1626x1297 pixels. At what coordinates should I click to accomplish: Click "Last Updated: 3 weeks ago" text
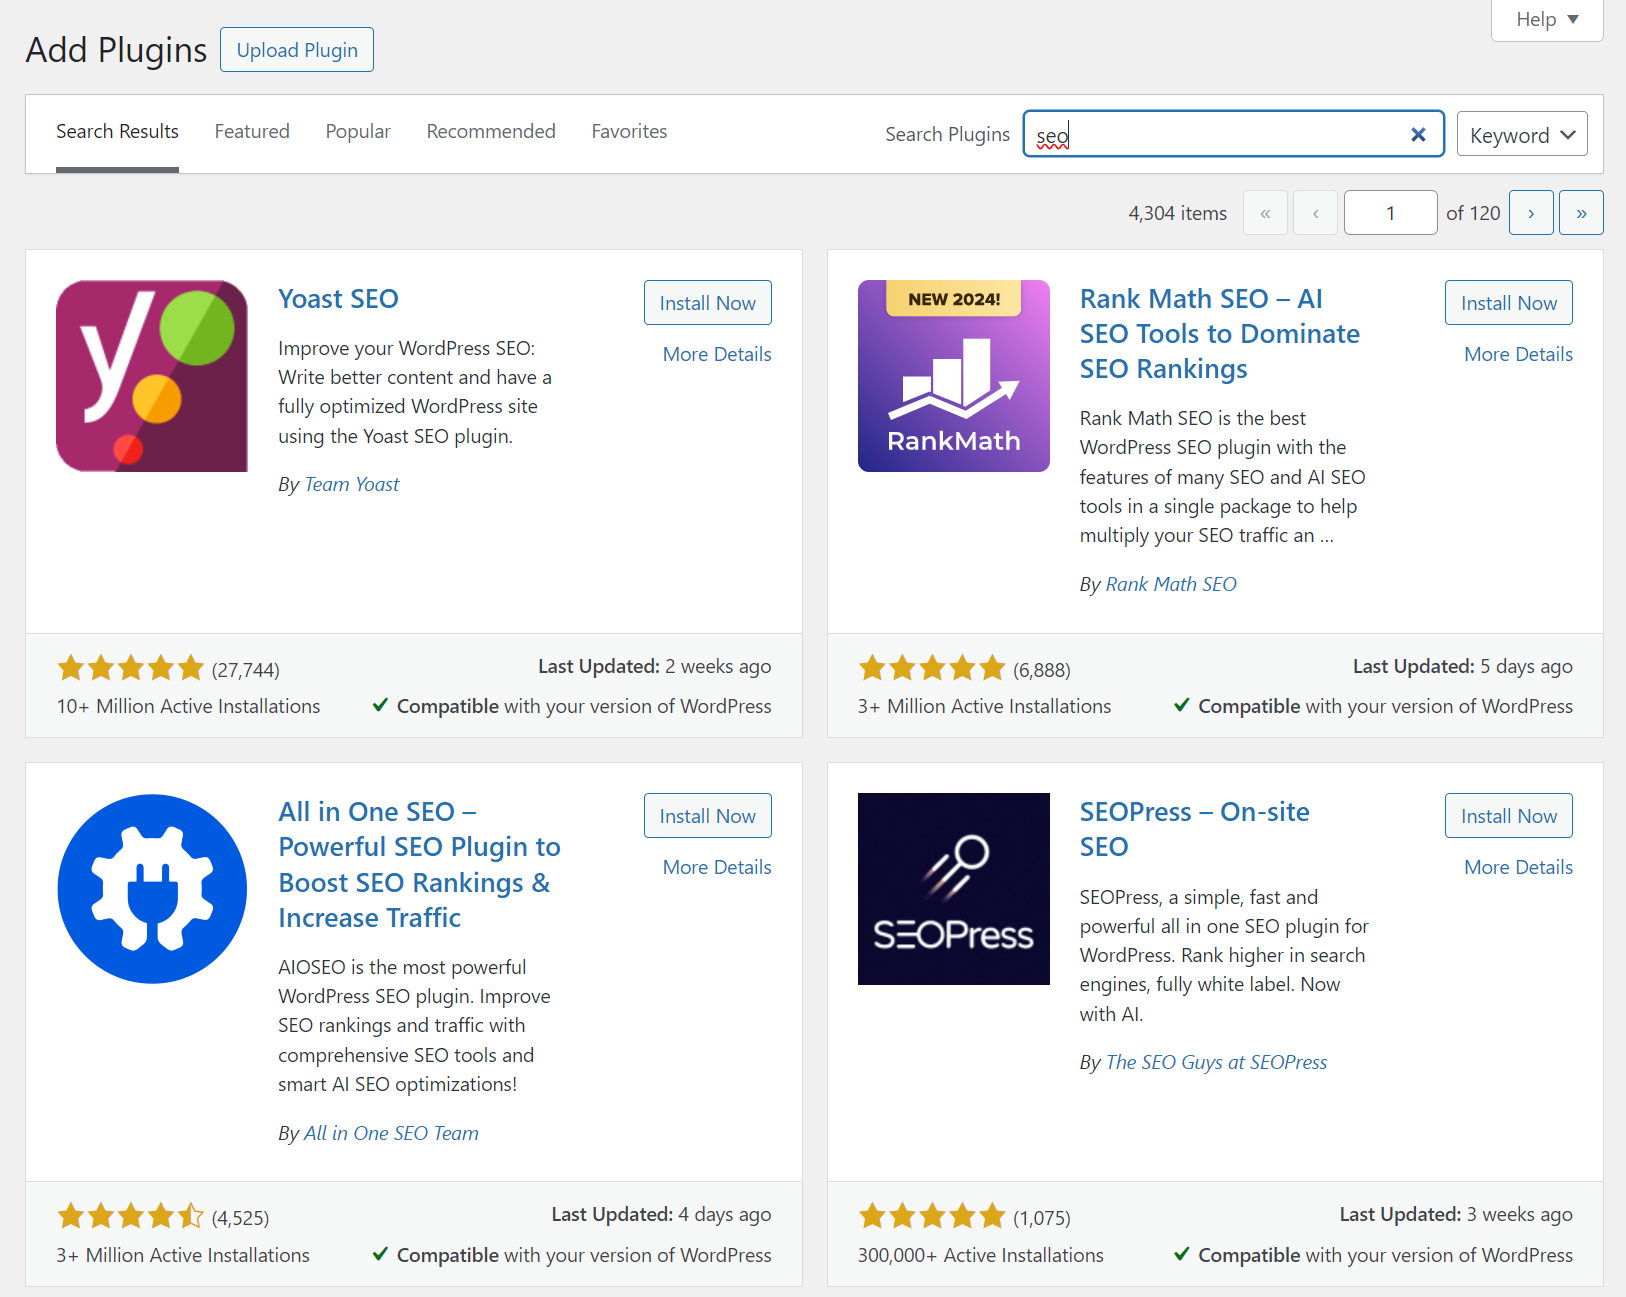pos(1456,1214)
